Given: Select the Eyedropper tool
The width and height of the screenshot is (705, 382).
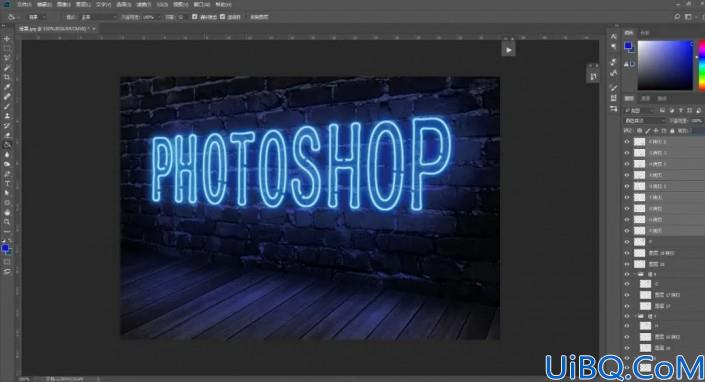Looking at the screenshot, I should tap(7, 87).
